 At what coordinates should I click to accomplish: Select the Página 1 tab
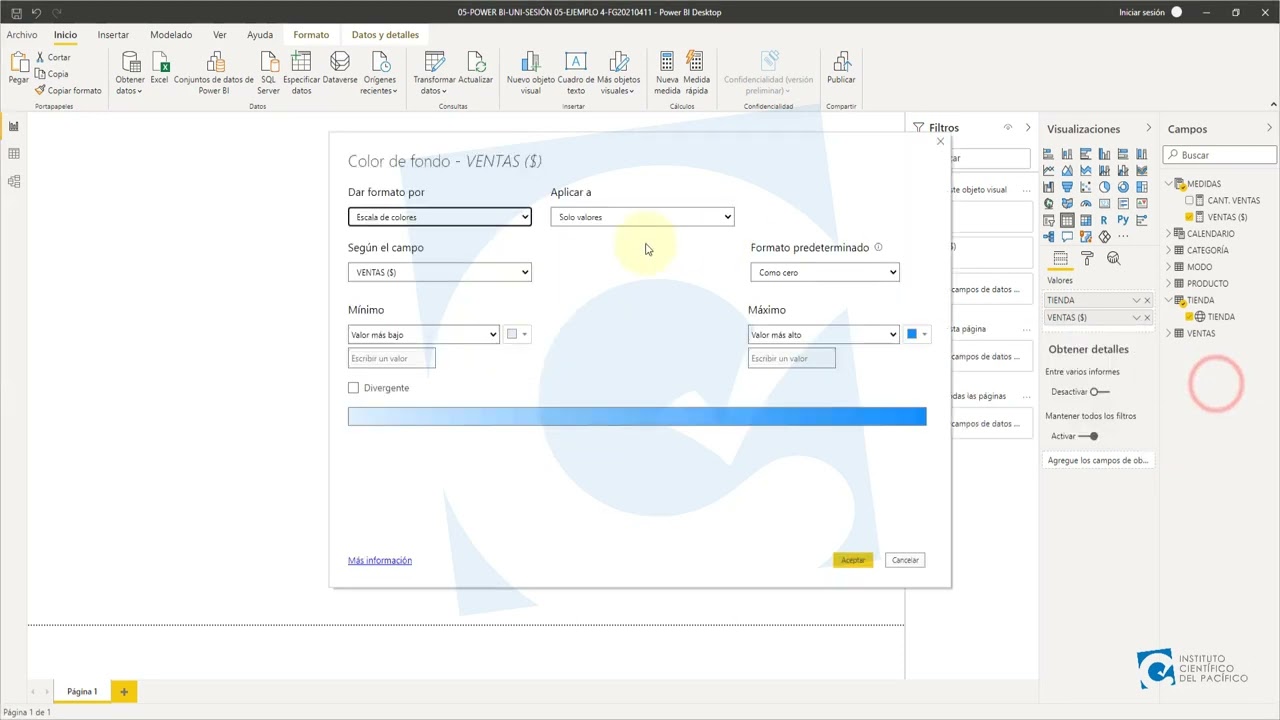point(82,691)
